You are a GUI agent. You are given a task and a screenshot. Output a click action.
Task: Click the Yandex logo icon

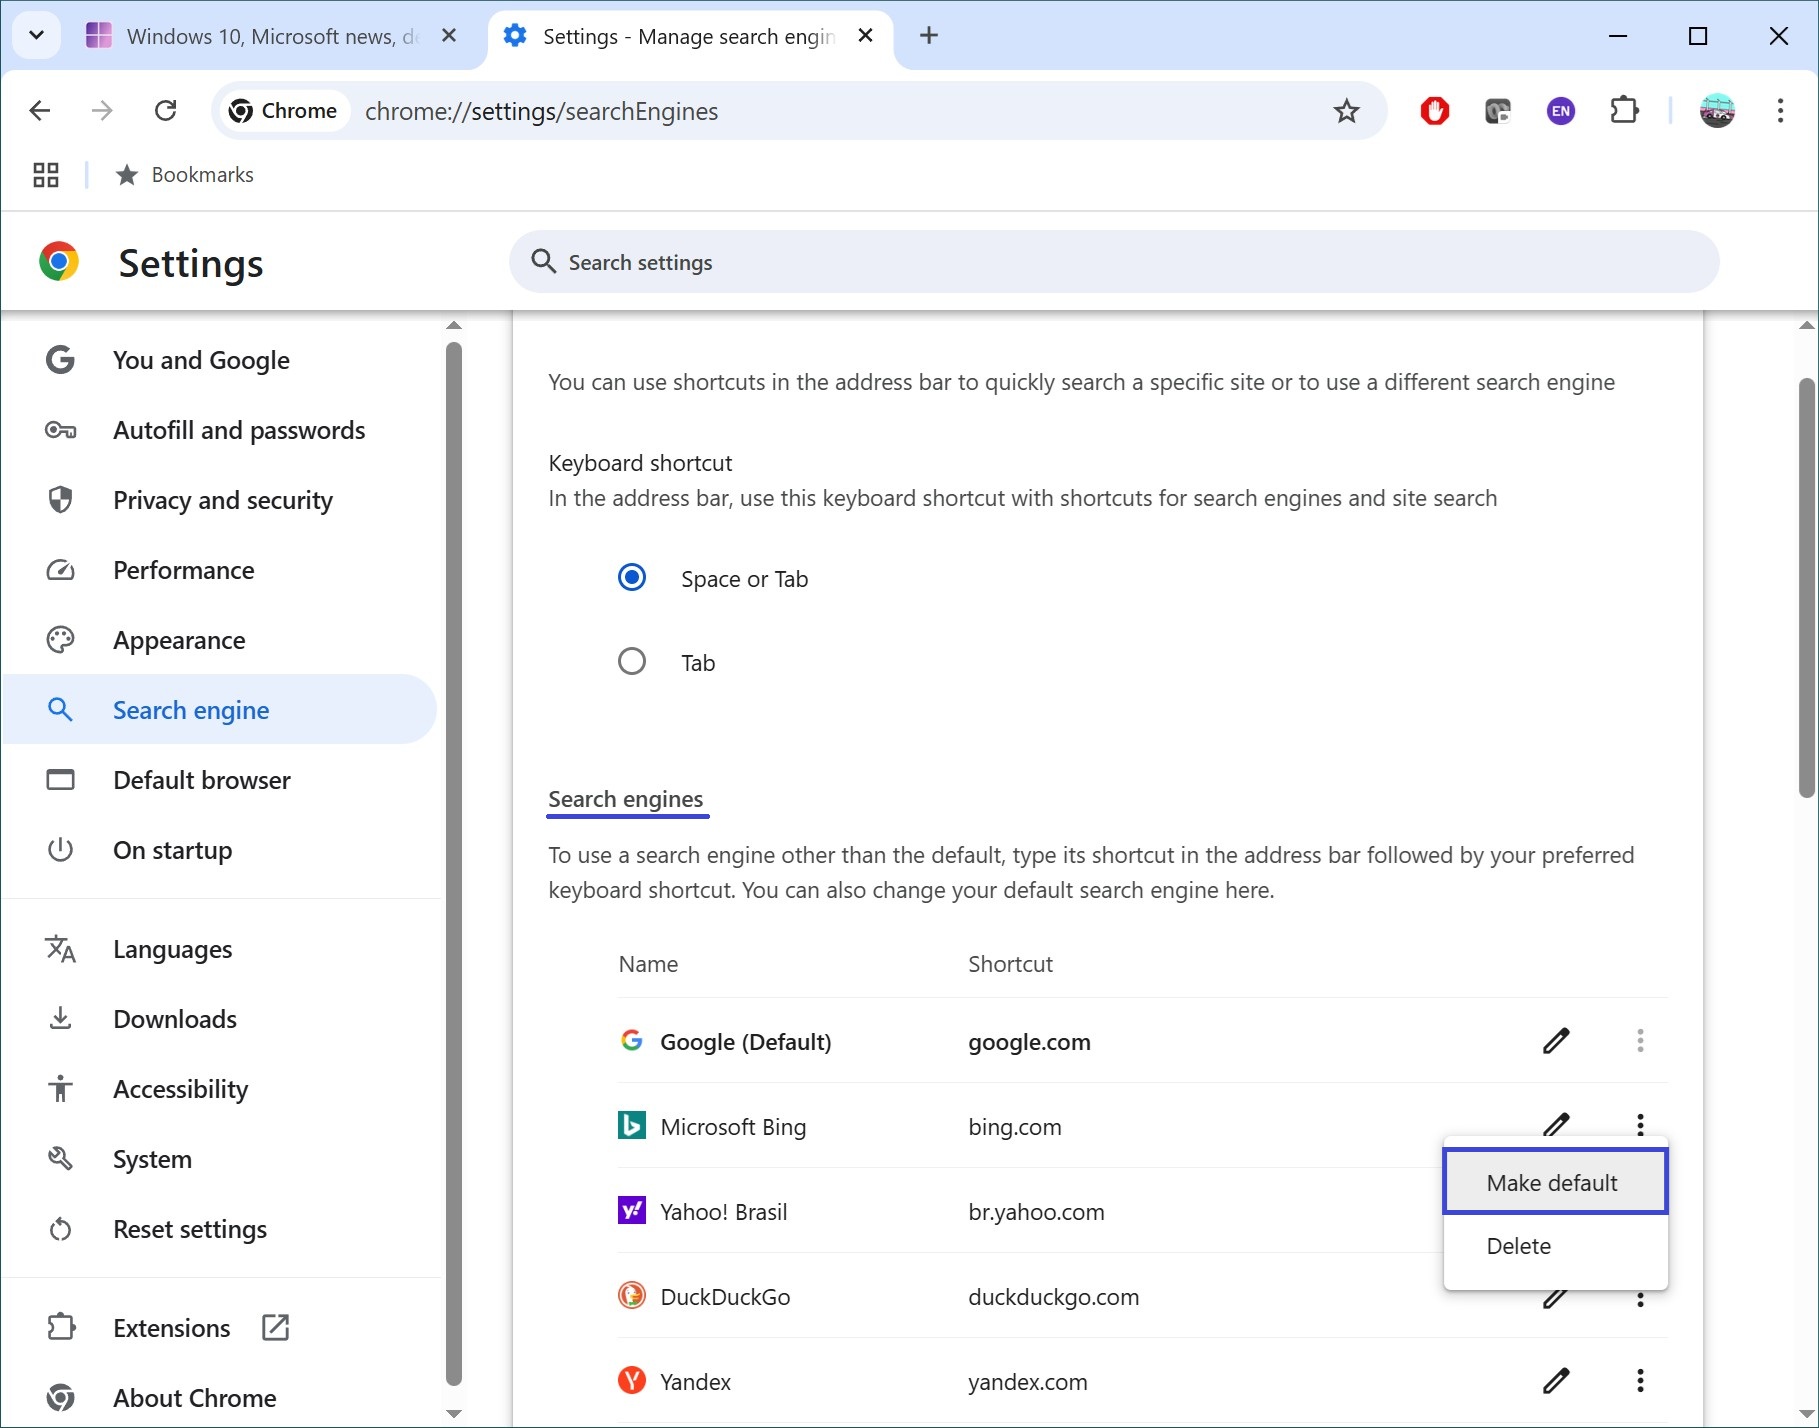coord(632,1381)
